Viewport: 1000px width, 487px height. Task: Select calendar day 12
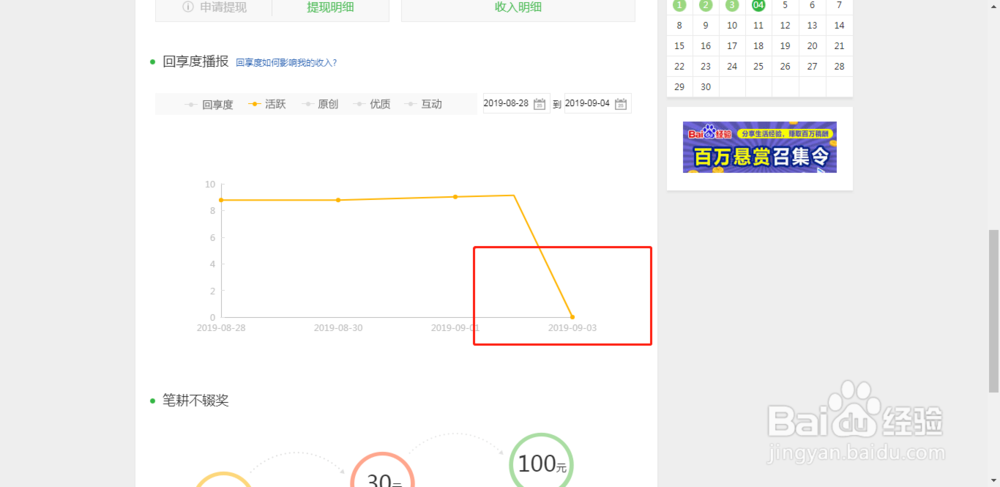785,25
